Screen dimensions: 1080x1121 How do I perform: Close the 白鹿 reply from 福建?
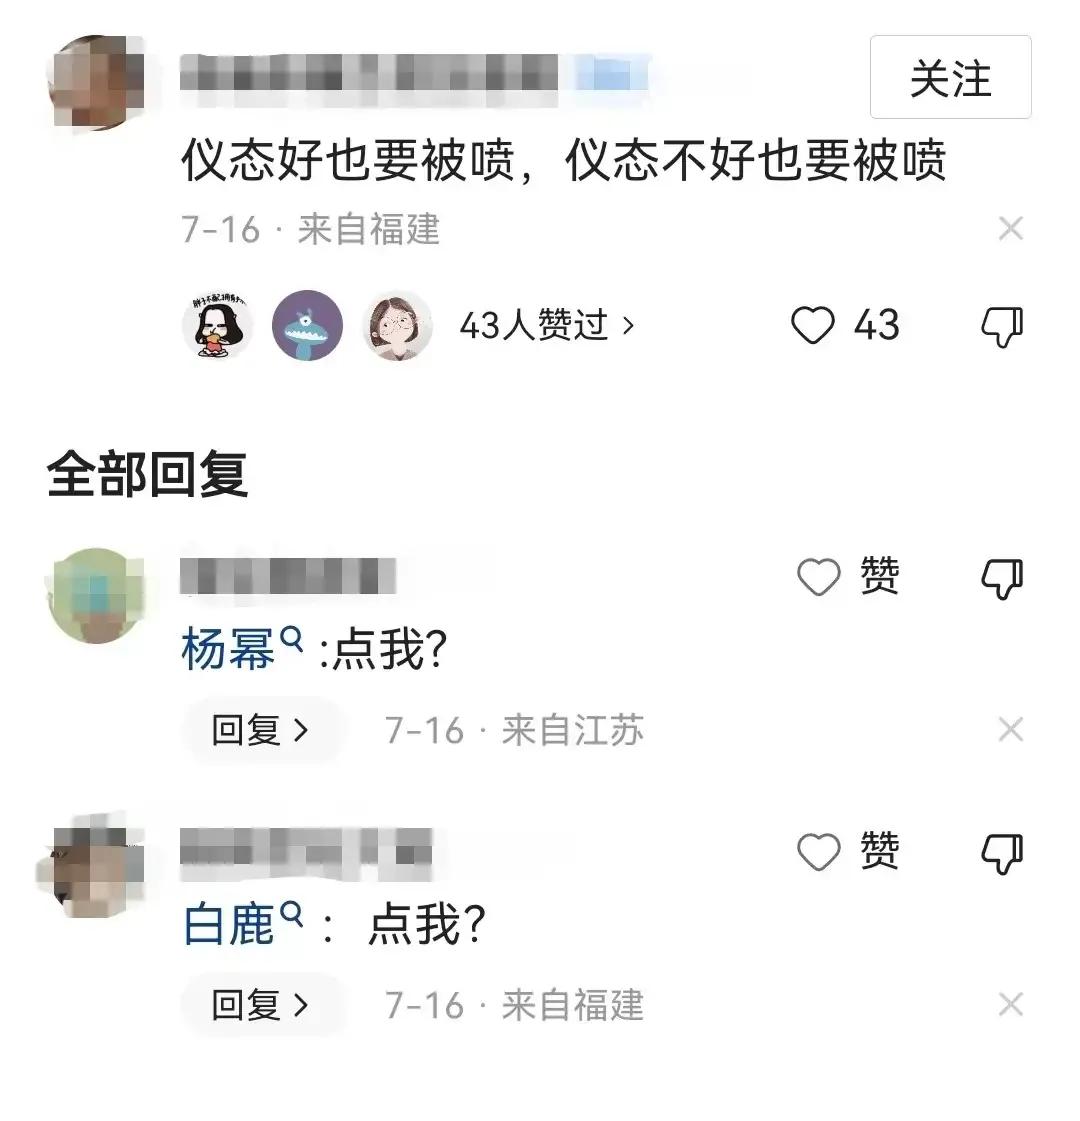click(x=1011, y=1005)
